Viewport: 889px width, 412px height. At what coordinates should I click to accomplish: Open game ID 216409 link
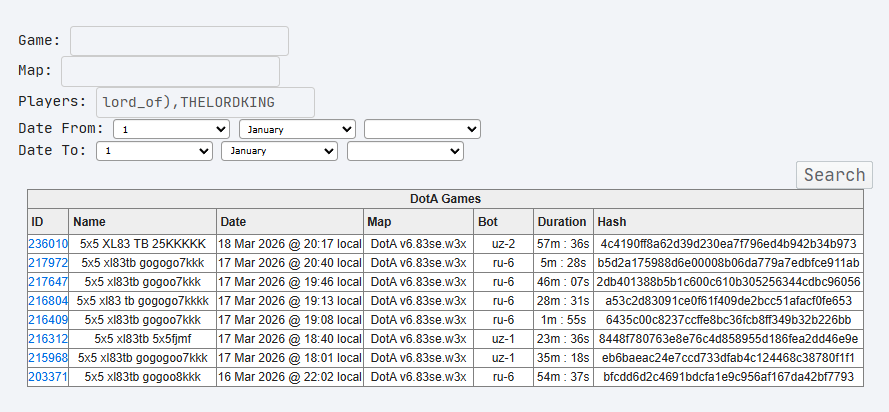point(48,320)
